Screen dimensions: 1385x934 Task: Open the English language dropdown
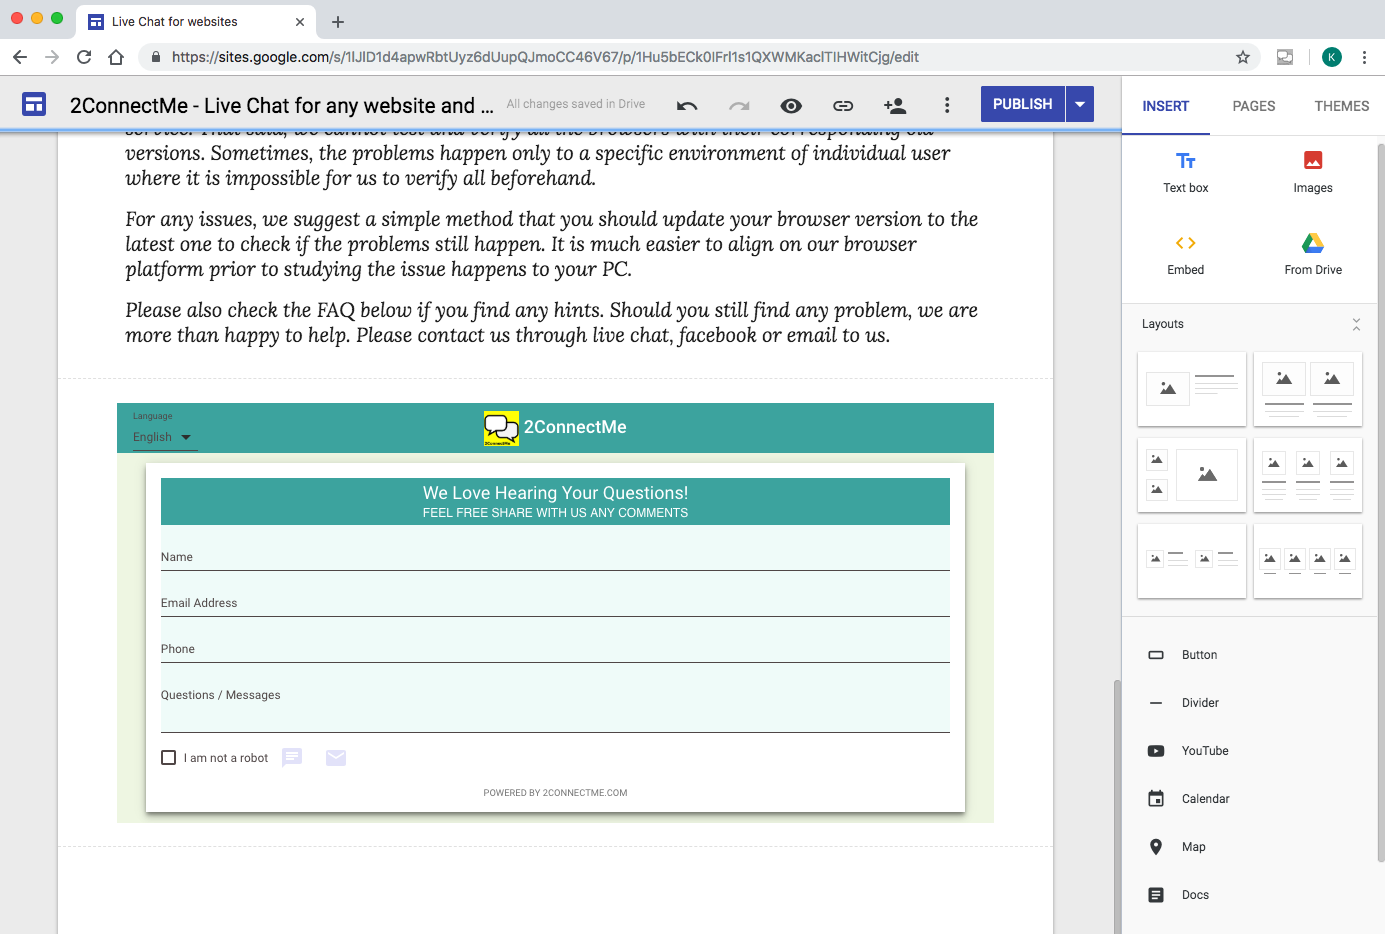point(164,437)
